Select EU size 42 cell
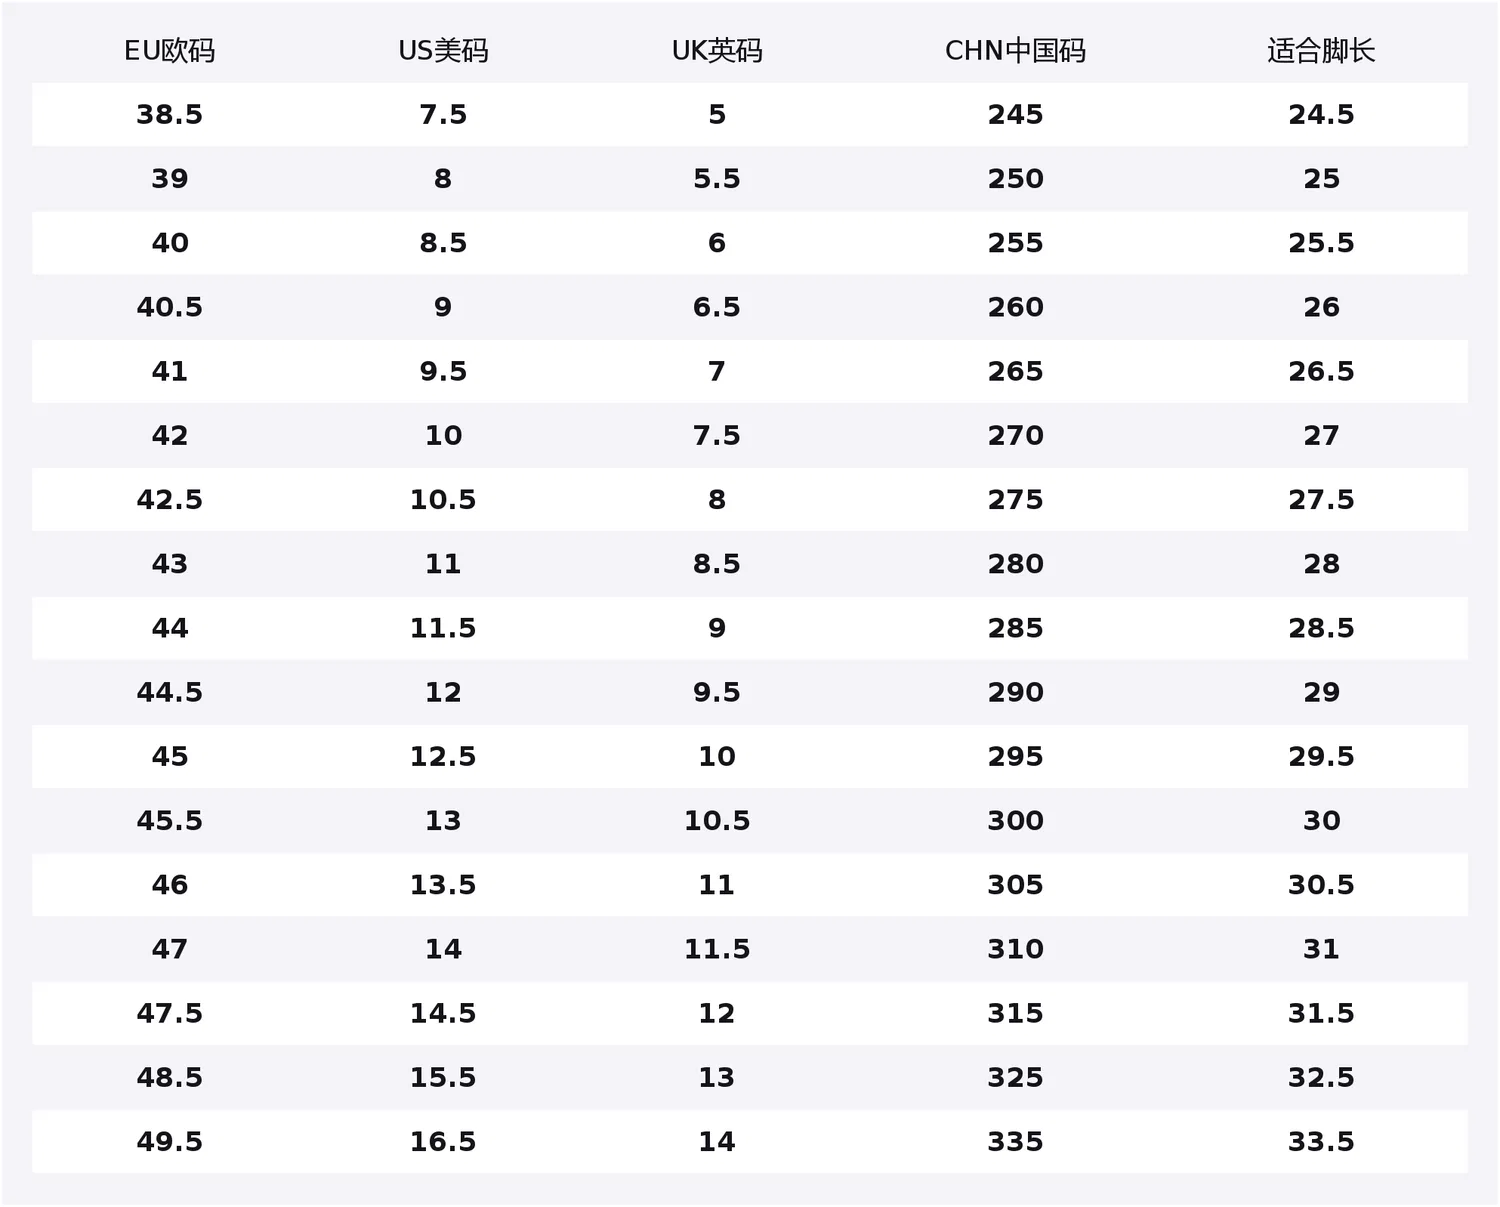Image resolution: width=1500 pixels, height=1207 pixels. point(169,436)
